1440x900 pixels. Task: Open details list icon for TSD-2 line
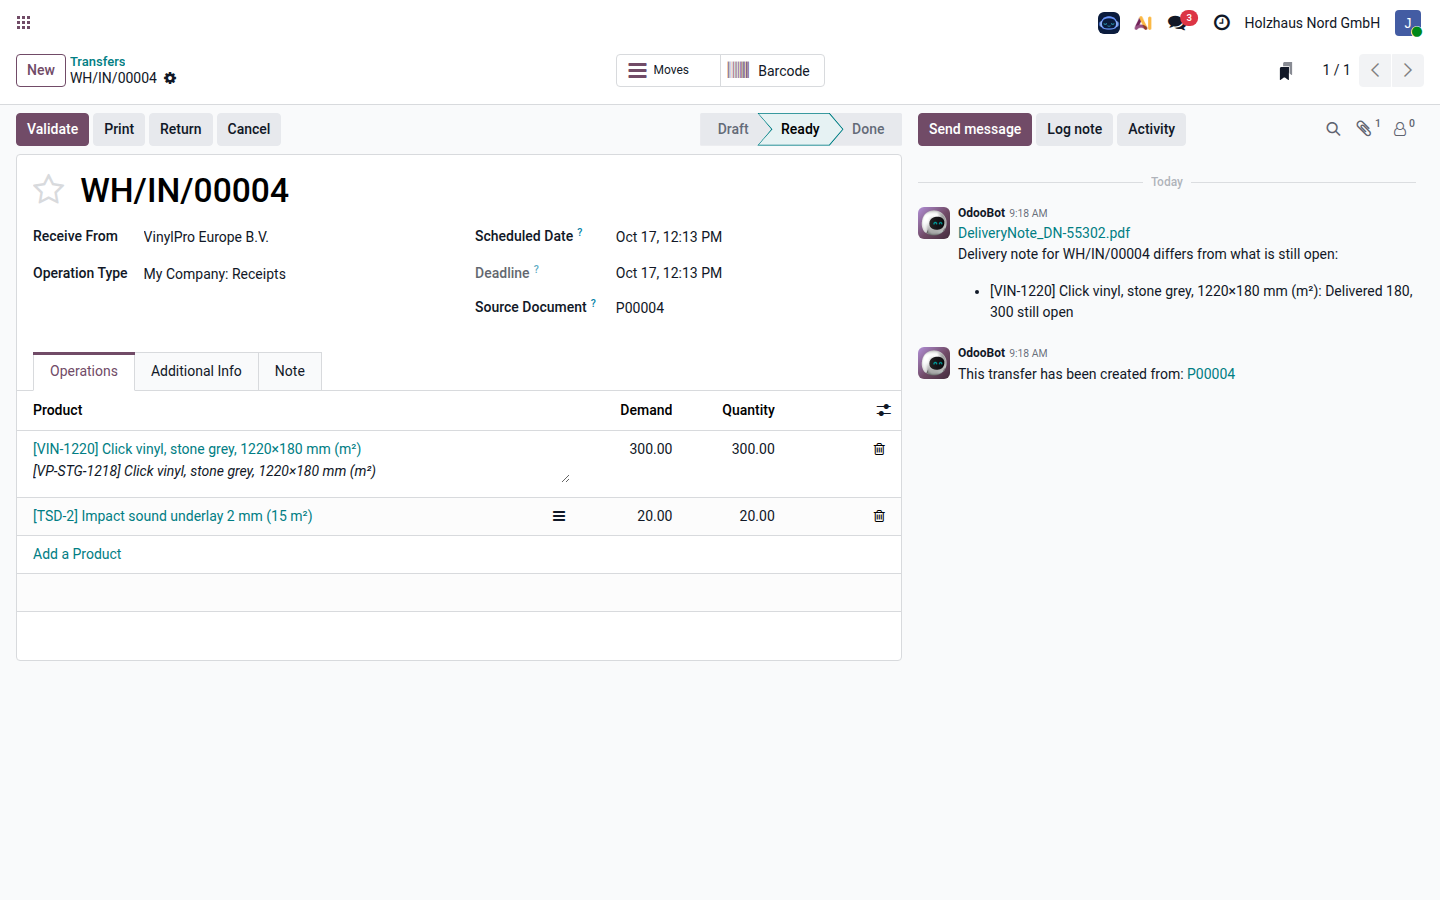click(x=559, y=516)
